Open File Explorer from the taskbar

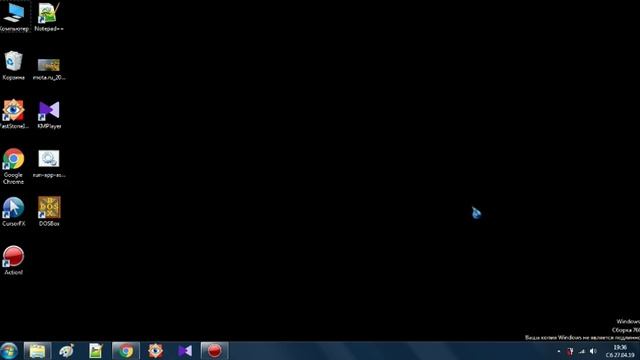coord(37,351)
